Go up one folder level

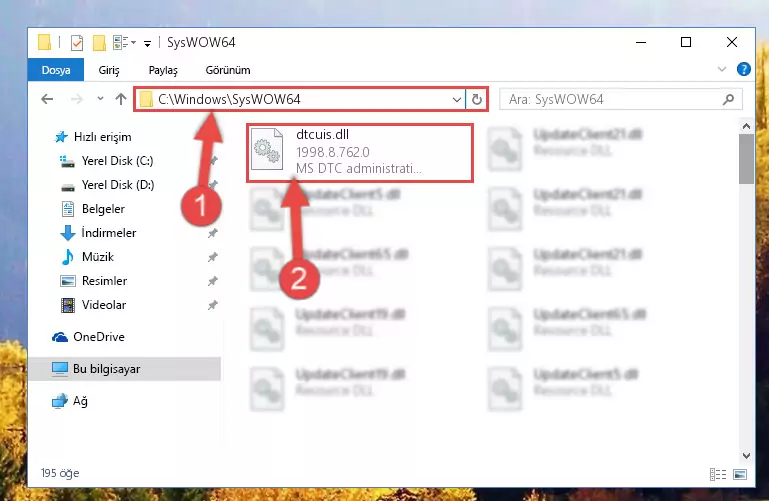coord(121,100)
